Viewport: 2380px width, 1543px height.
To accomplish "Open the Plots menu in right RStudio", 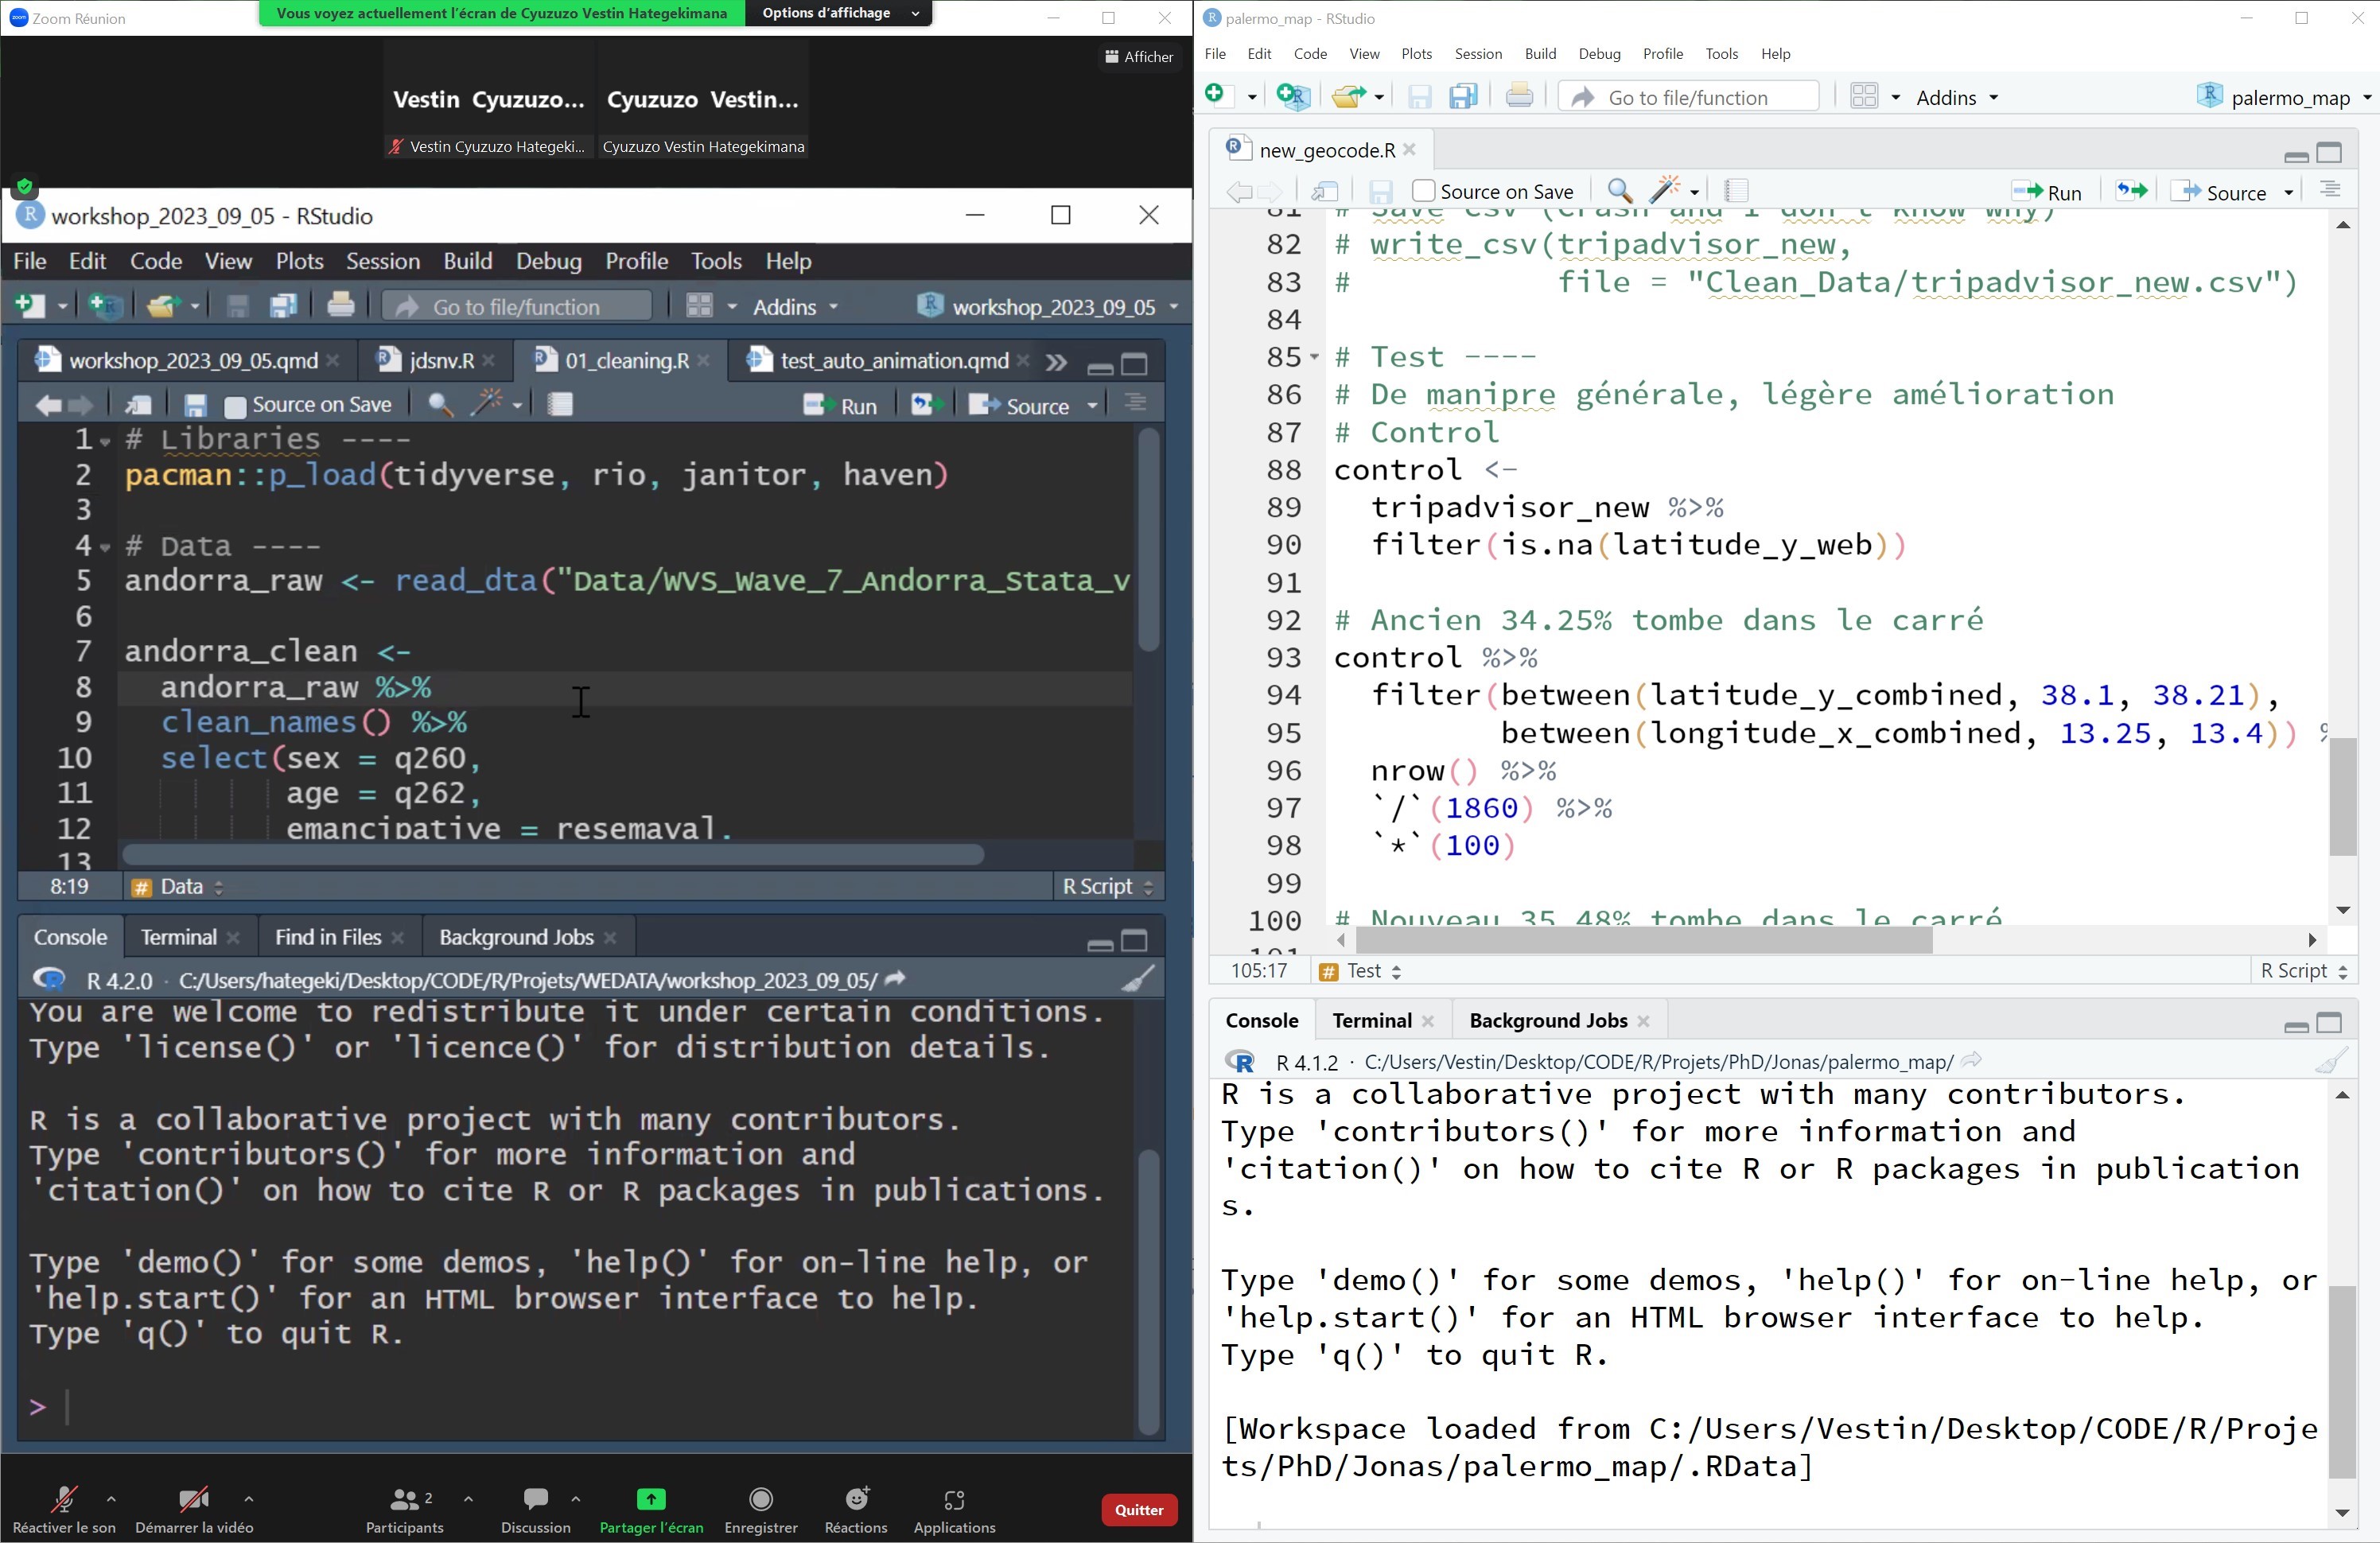I will coord(1415,54).
